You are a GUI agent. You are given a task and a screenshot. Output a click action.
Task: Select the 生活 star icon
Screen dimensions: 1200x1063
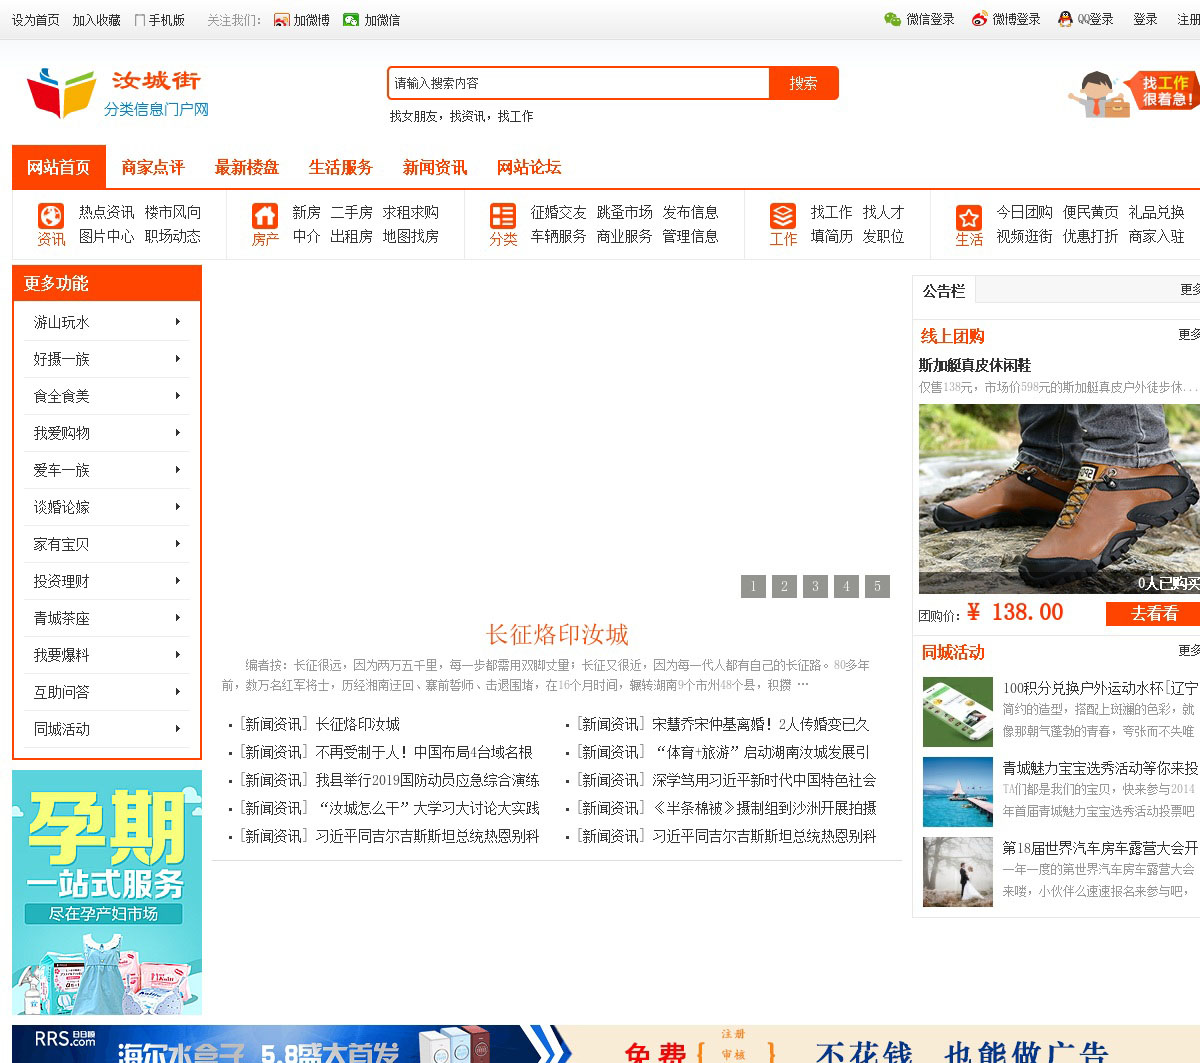pyautogui.click(x=968, y=217)
